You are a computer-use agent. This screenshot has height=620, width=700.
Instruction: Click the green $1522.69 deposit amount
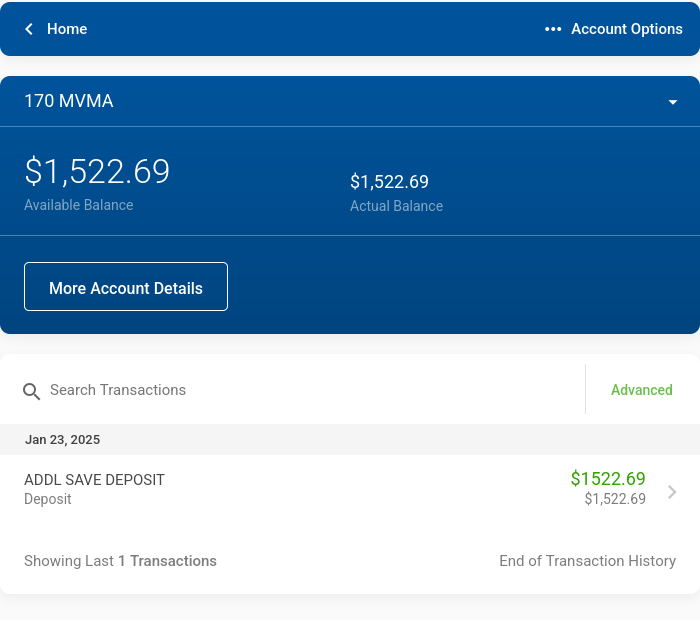[x=608, y=479]
